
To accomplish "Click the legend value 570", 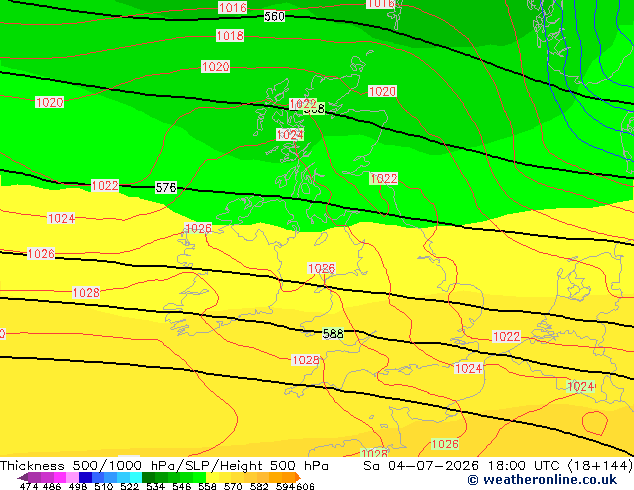I will point(233,486).
